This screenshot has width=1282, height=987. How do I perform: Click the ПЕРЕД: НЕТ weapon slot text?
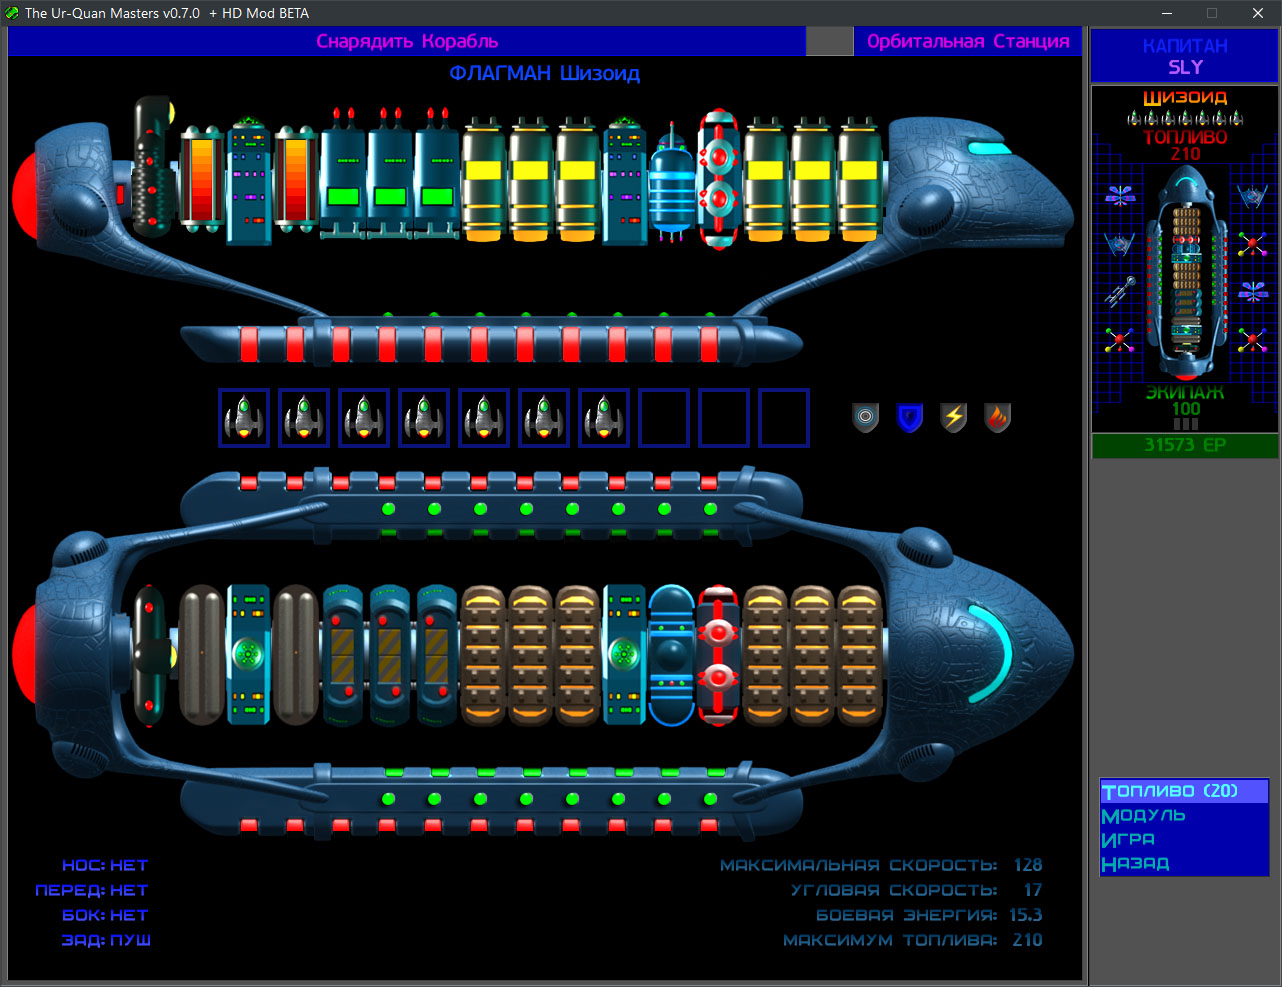91,890
